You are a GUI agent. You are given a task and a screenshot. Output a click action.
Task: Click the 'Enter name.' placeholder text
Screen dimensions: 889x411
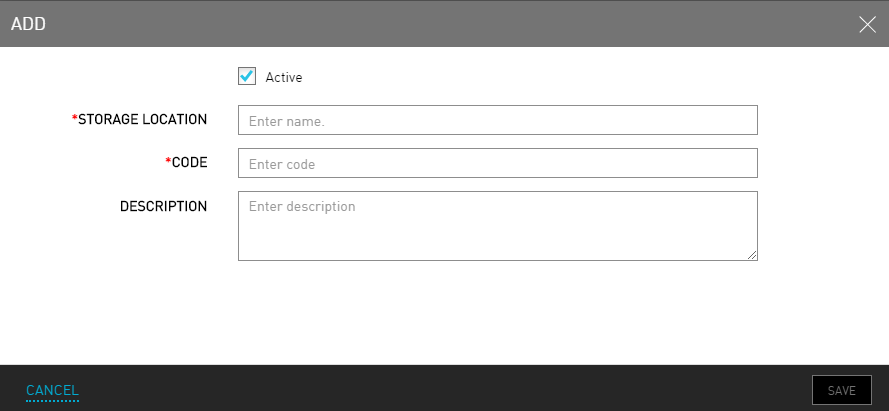click(x=287, y=121)
